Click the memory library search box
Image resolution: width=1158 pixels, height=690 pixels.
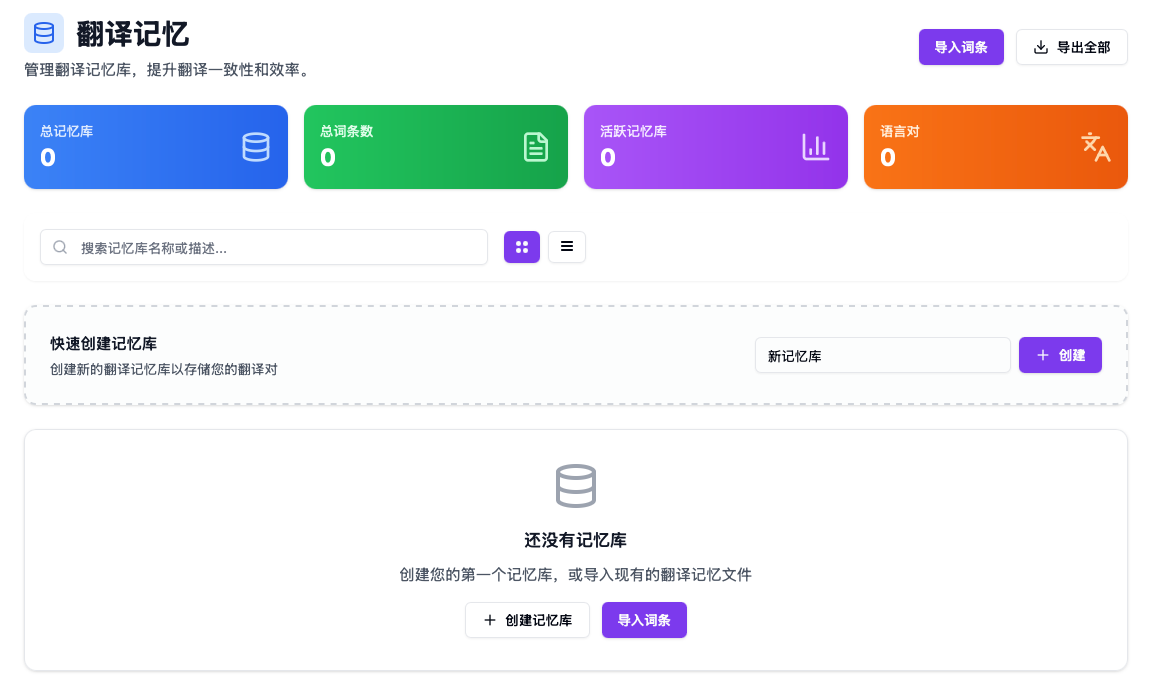(x=263, y=246)
